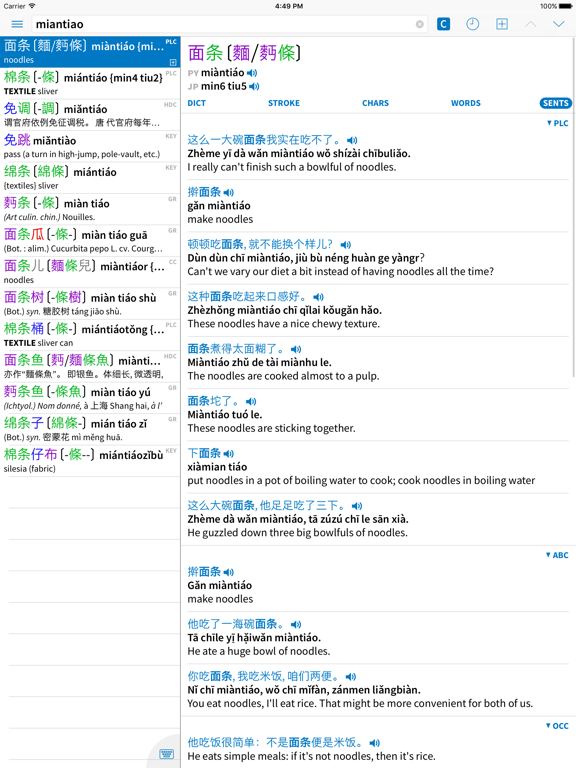This screenshot has height=768, width=576.
Task: Play audio for first 擀面条 in PLC
Action: coord(229,192)
